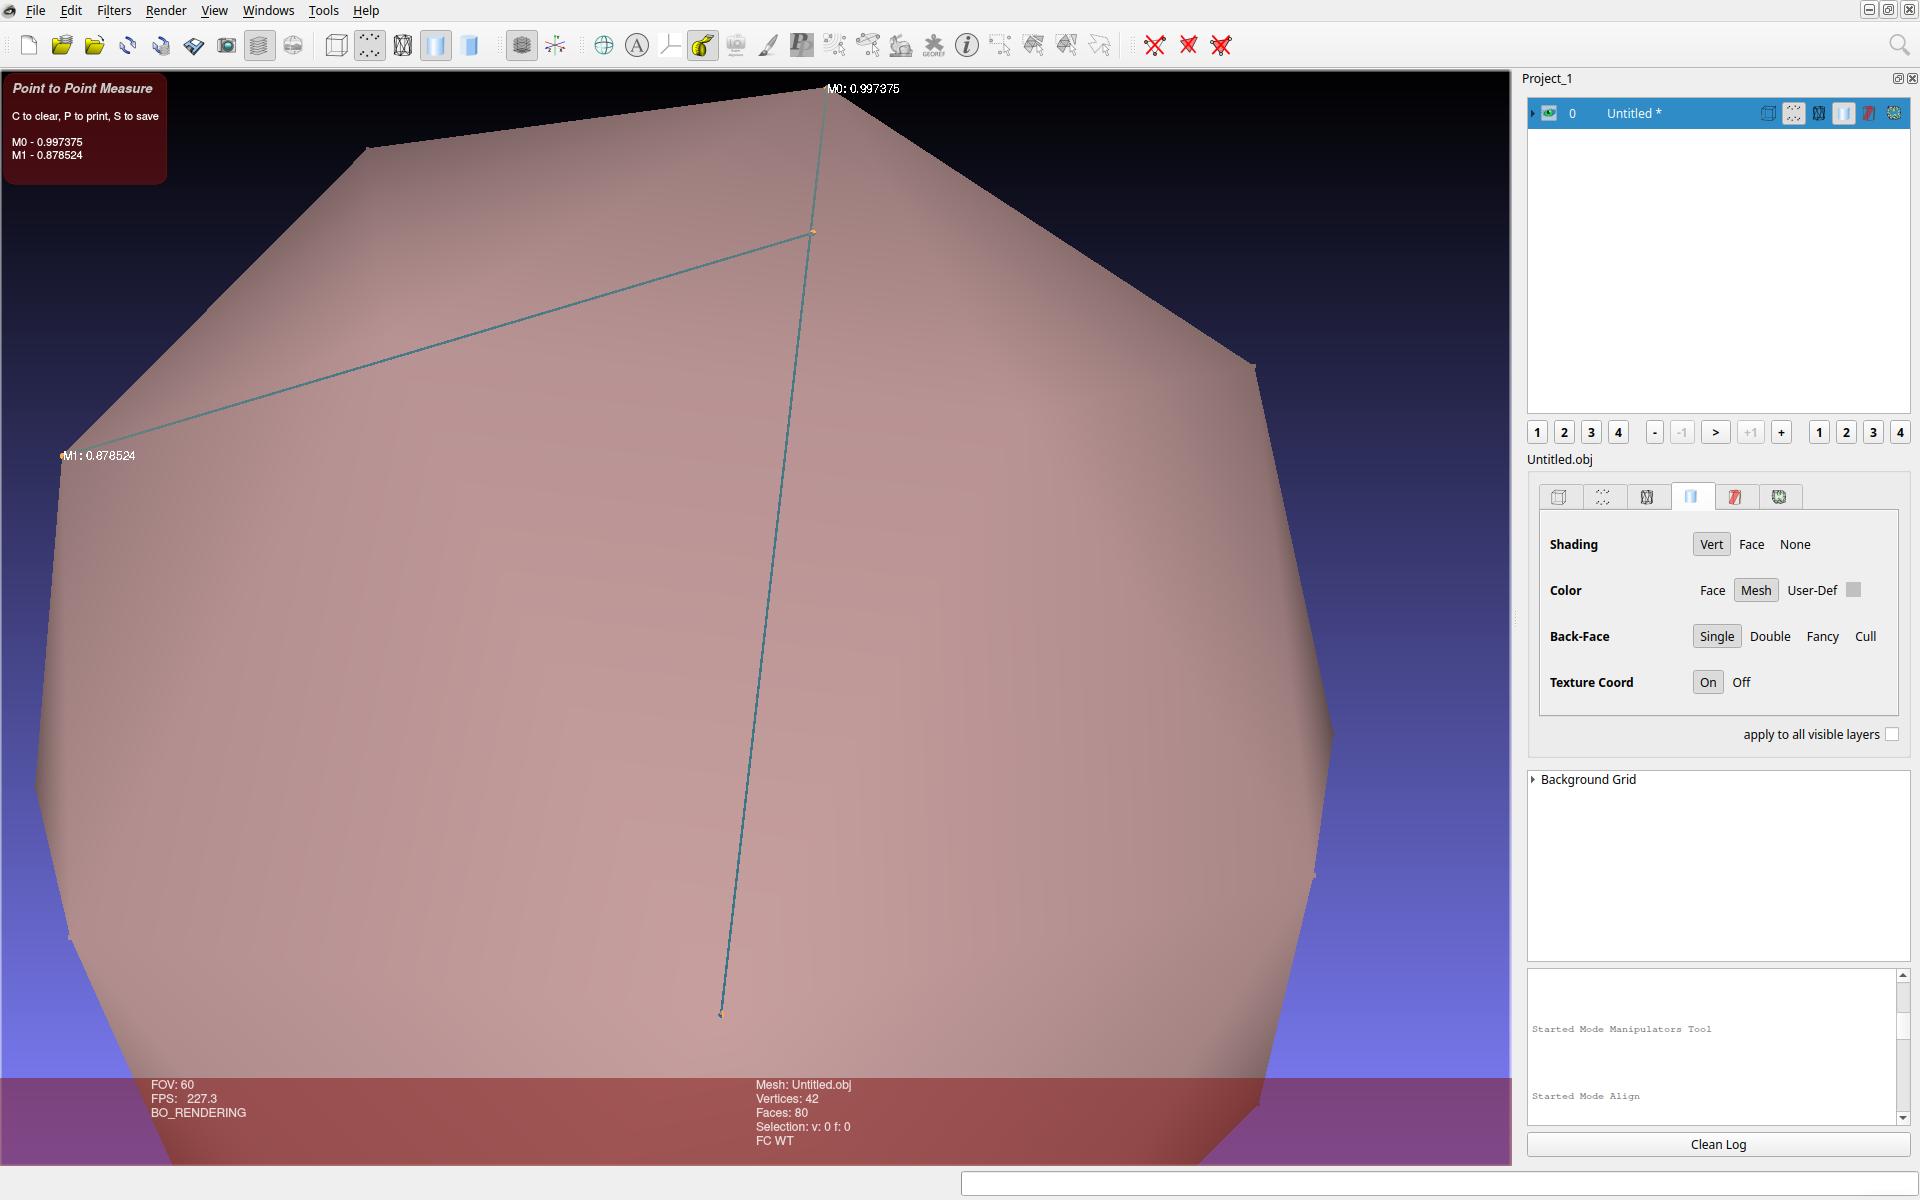Set Back-Face mode to Double
1920x1200 pixels.
point(1769,636)
